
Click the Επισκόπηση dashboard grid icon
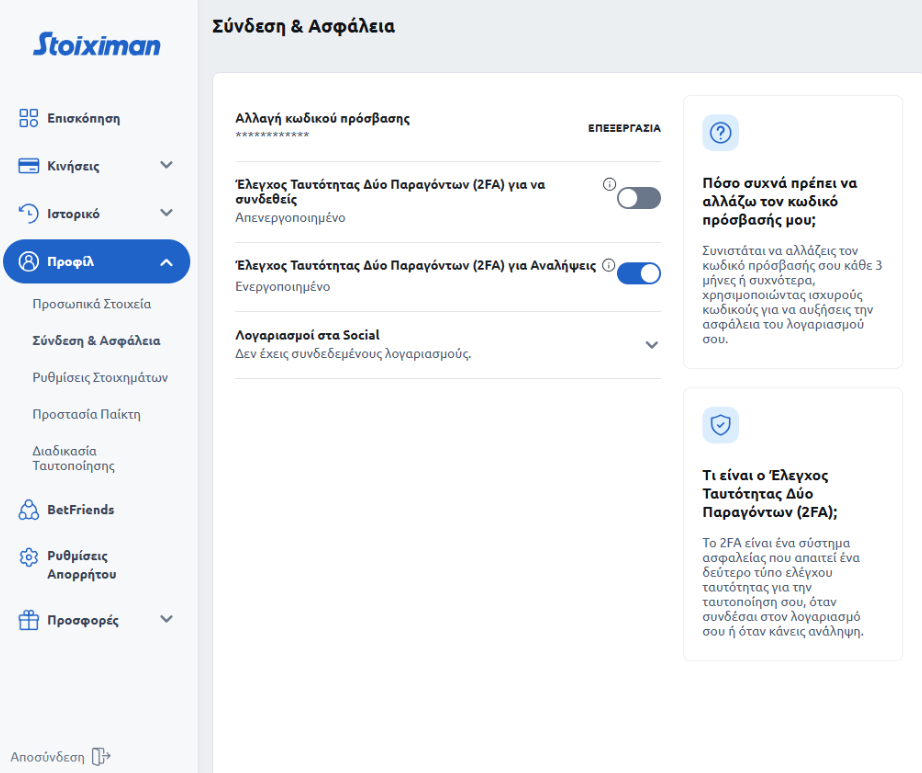[29, 118]
